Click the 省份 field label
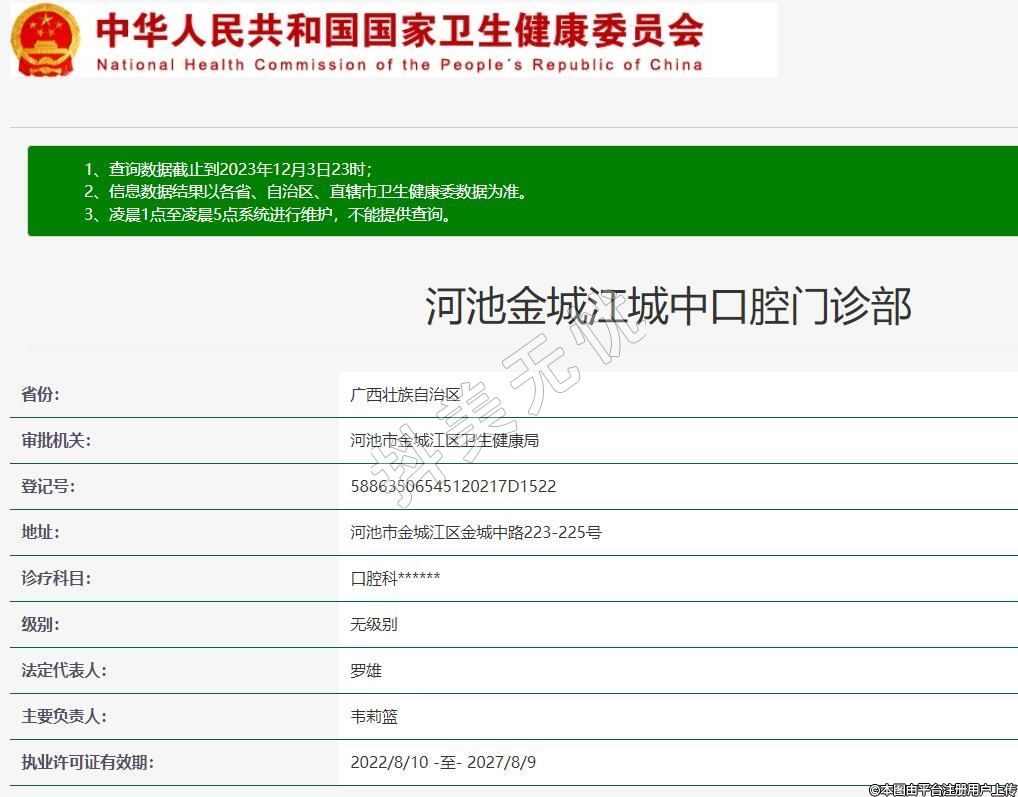 (41, 395)
